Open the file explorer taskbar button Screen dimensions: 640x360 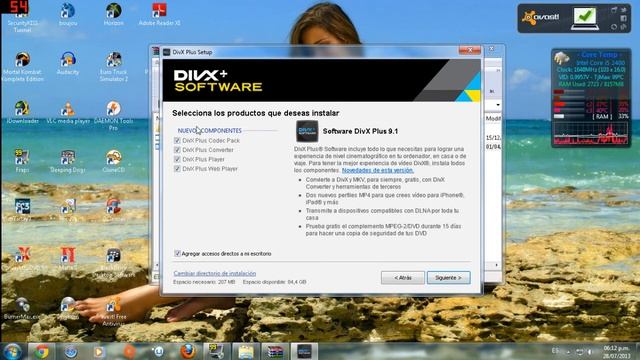246,351
